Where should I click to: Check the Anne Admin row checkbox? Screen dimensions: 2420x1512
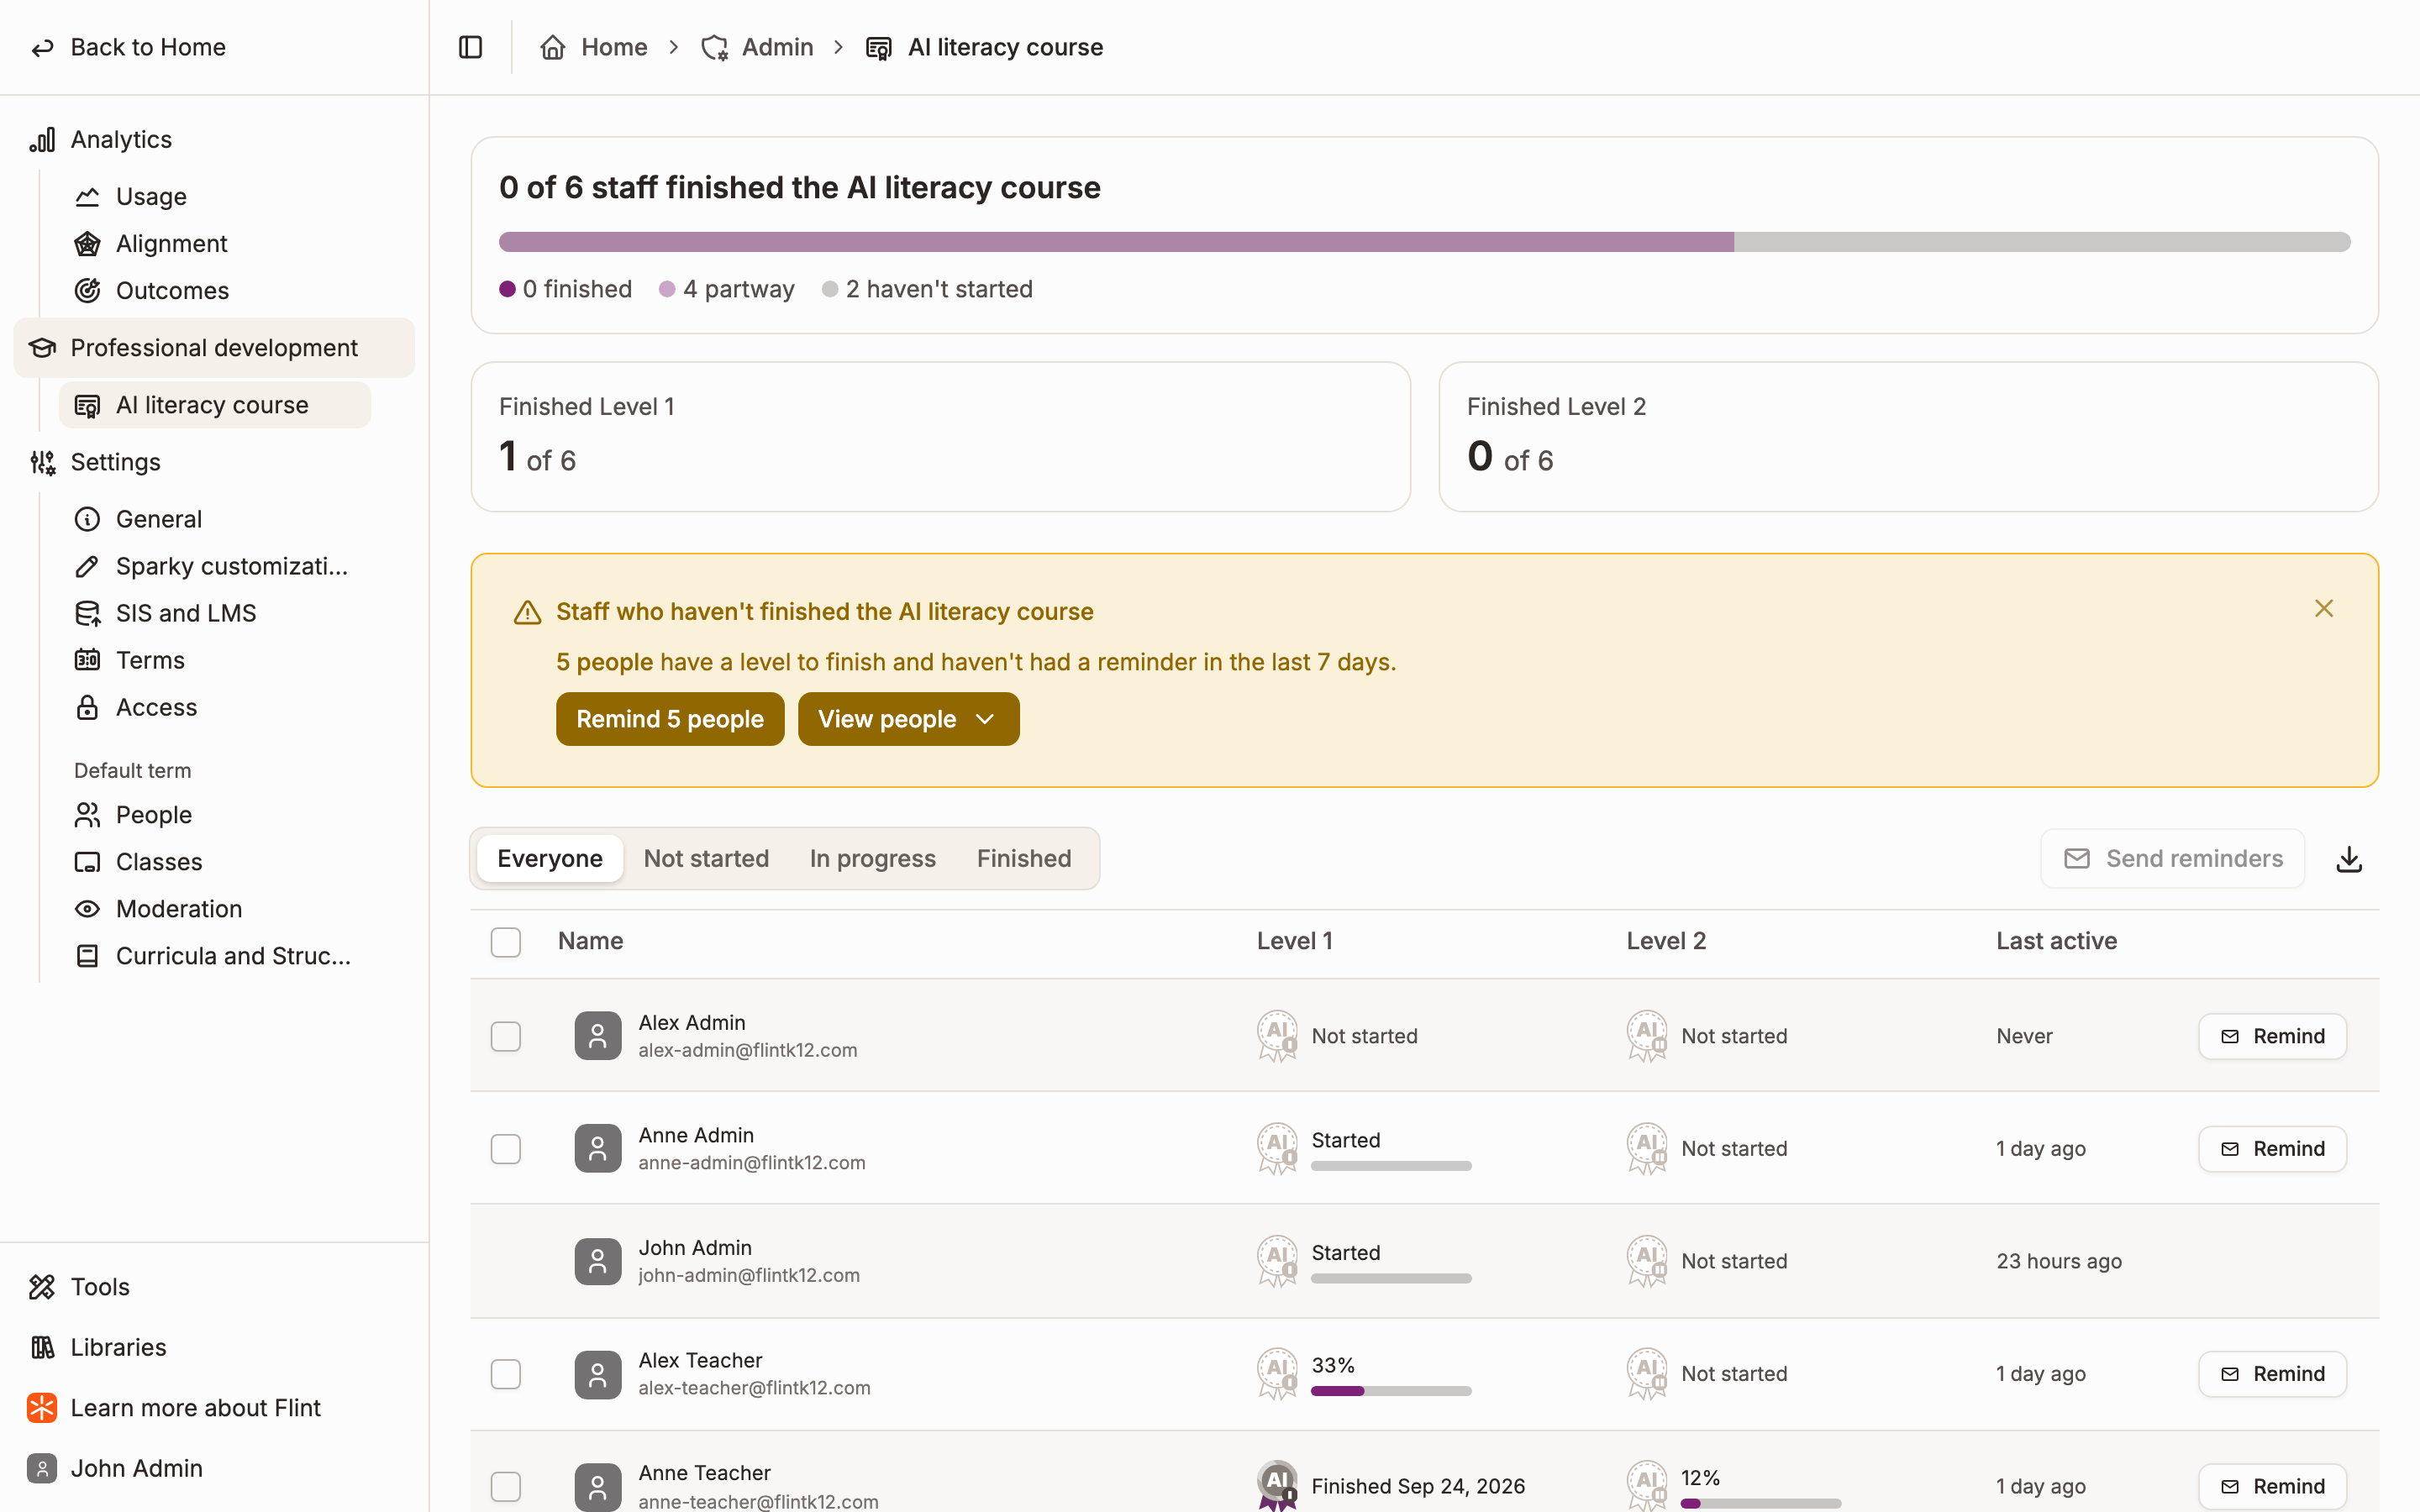click(x=506, y=1149)
